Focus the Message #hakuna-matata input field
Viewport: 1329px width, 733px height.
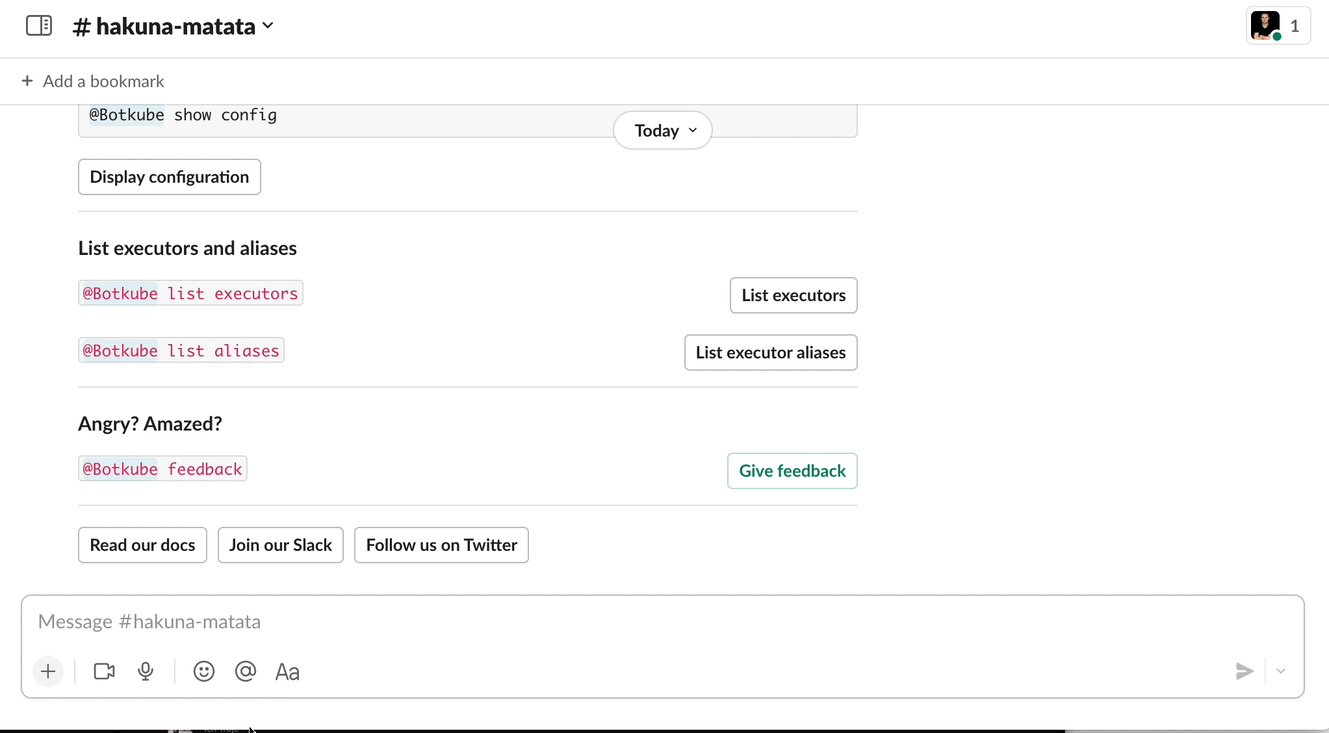coord(660,622)
